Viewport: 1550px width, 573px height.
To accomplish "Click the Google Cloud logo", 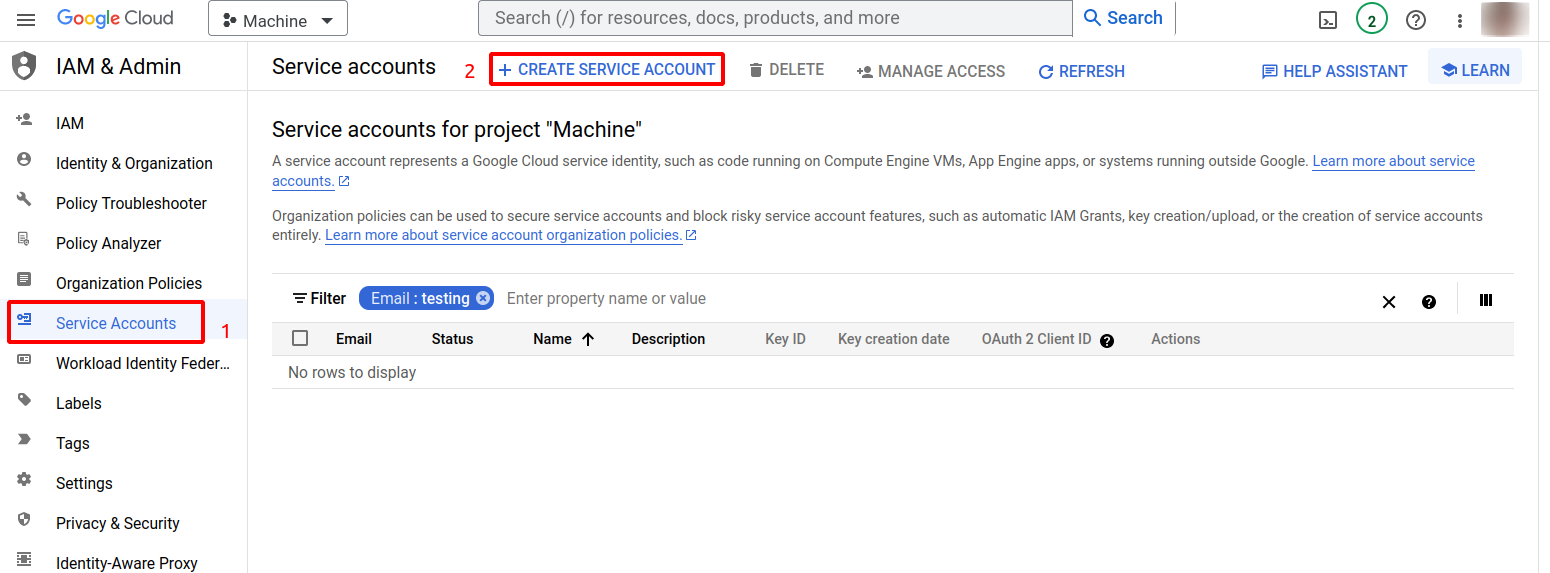I will 115,18.
